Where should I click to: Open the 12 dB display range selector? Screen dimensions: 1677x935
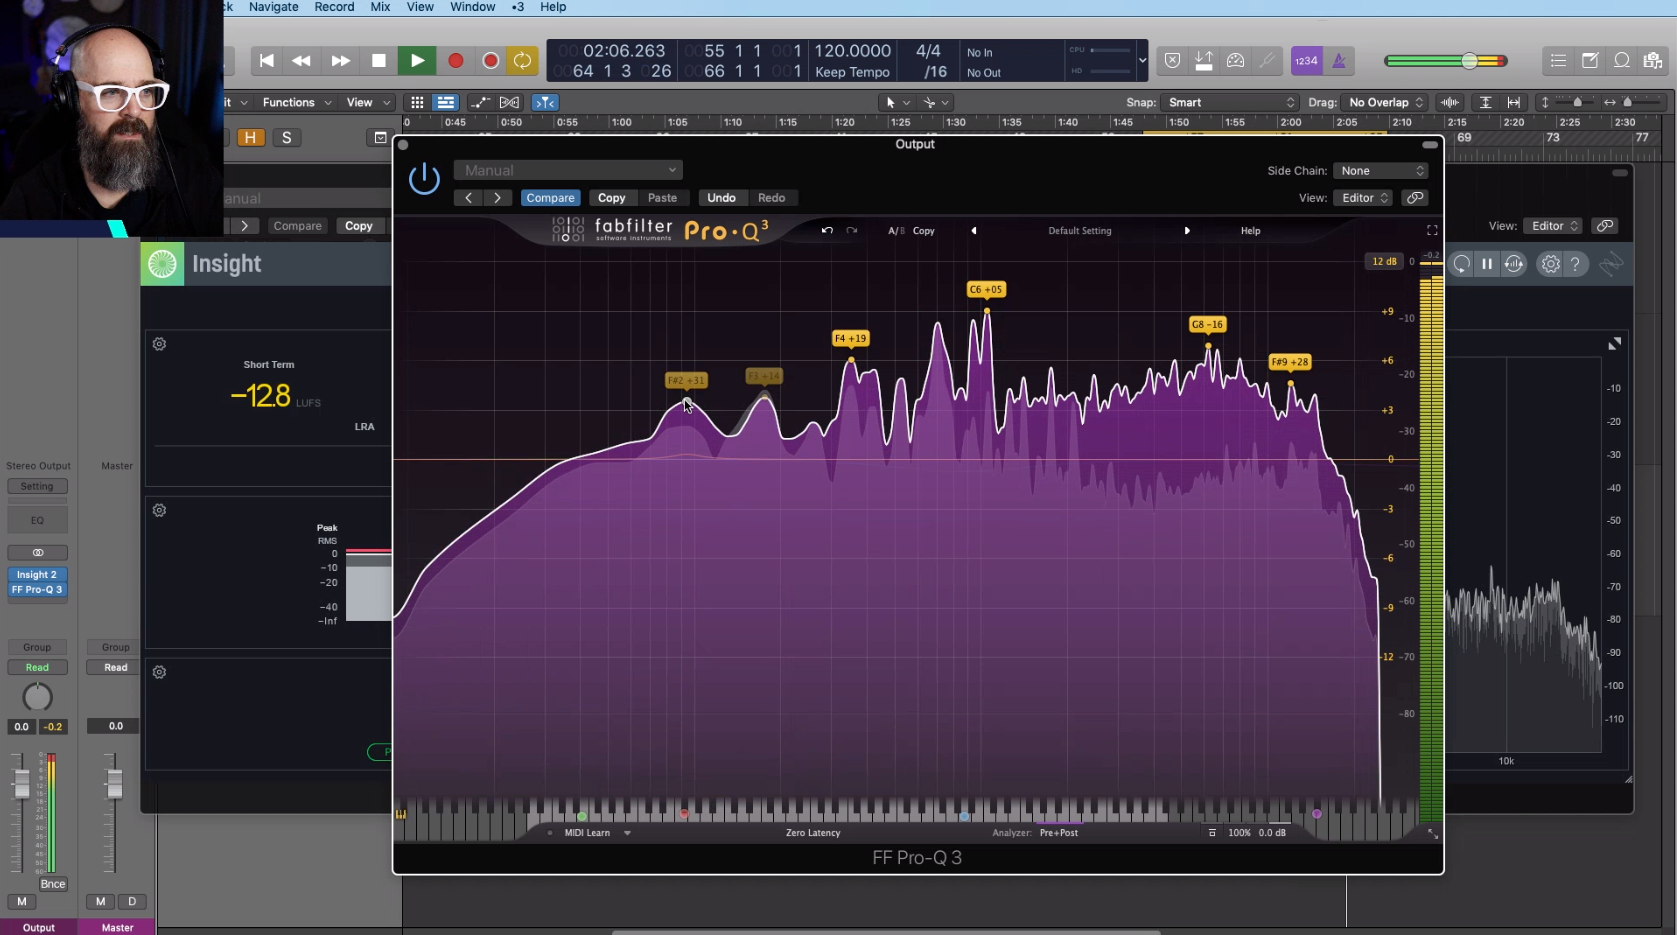click(x=1384, y=262)
